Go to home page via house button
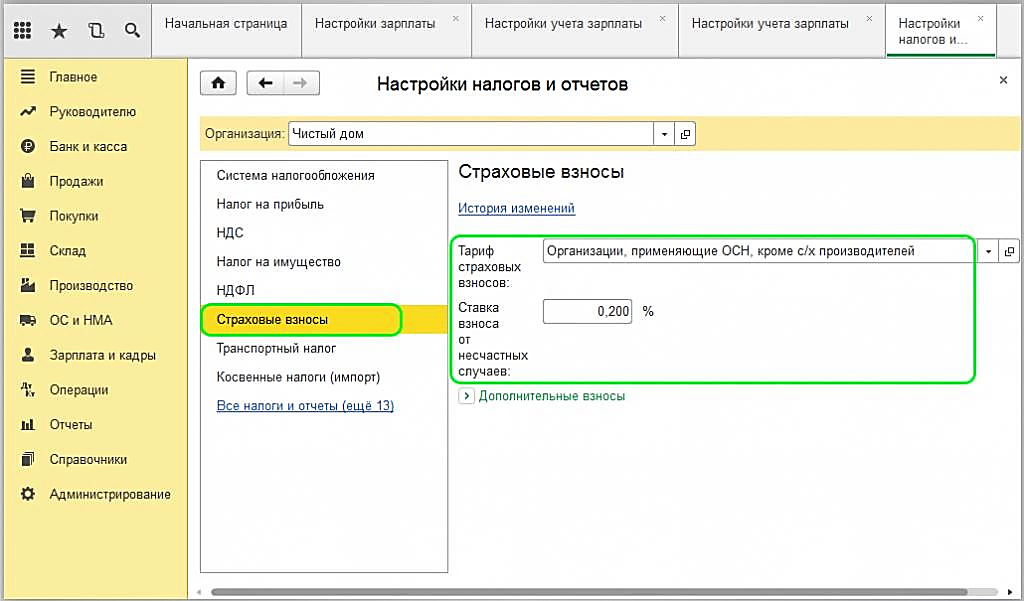1024x601 pixels. pos(218,83)
